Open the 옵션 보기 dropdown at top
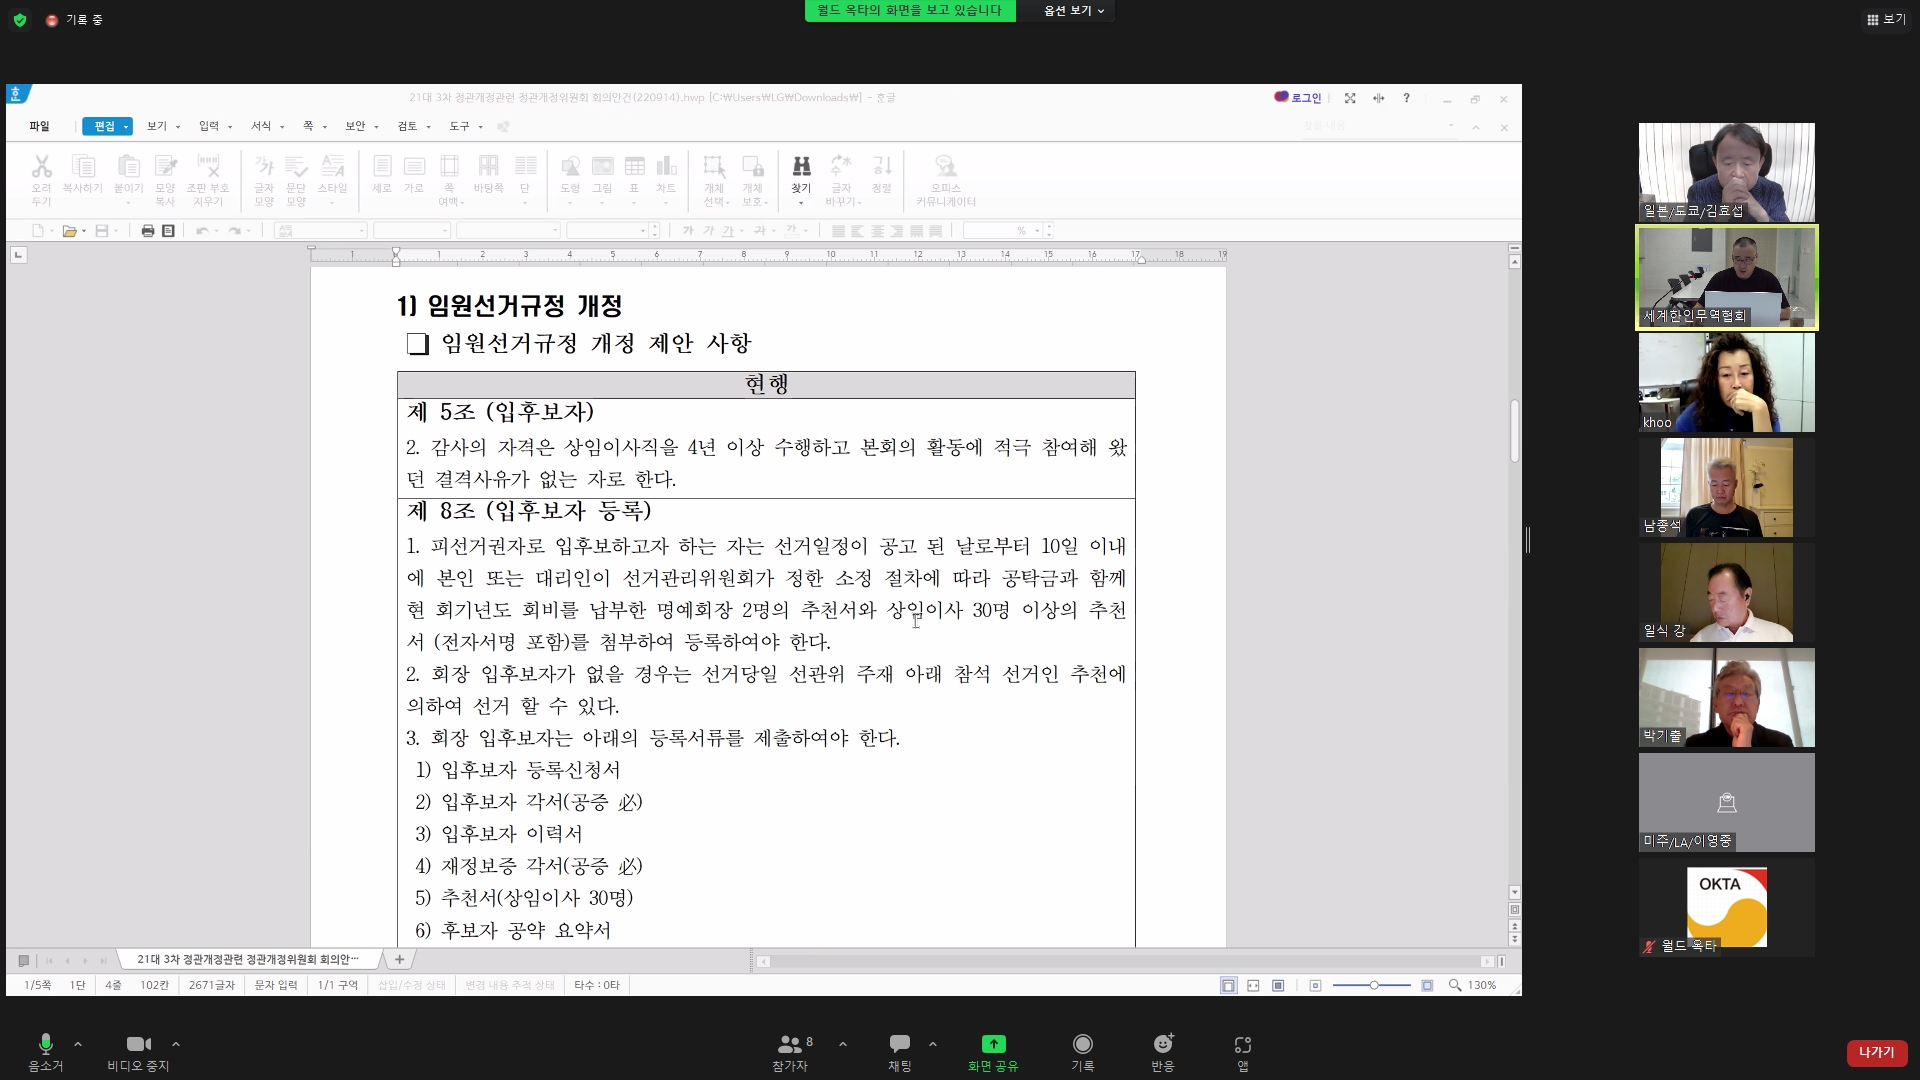Screen dimensions: 1920x1080 pyautogui.click(x=1066, y=11)
